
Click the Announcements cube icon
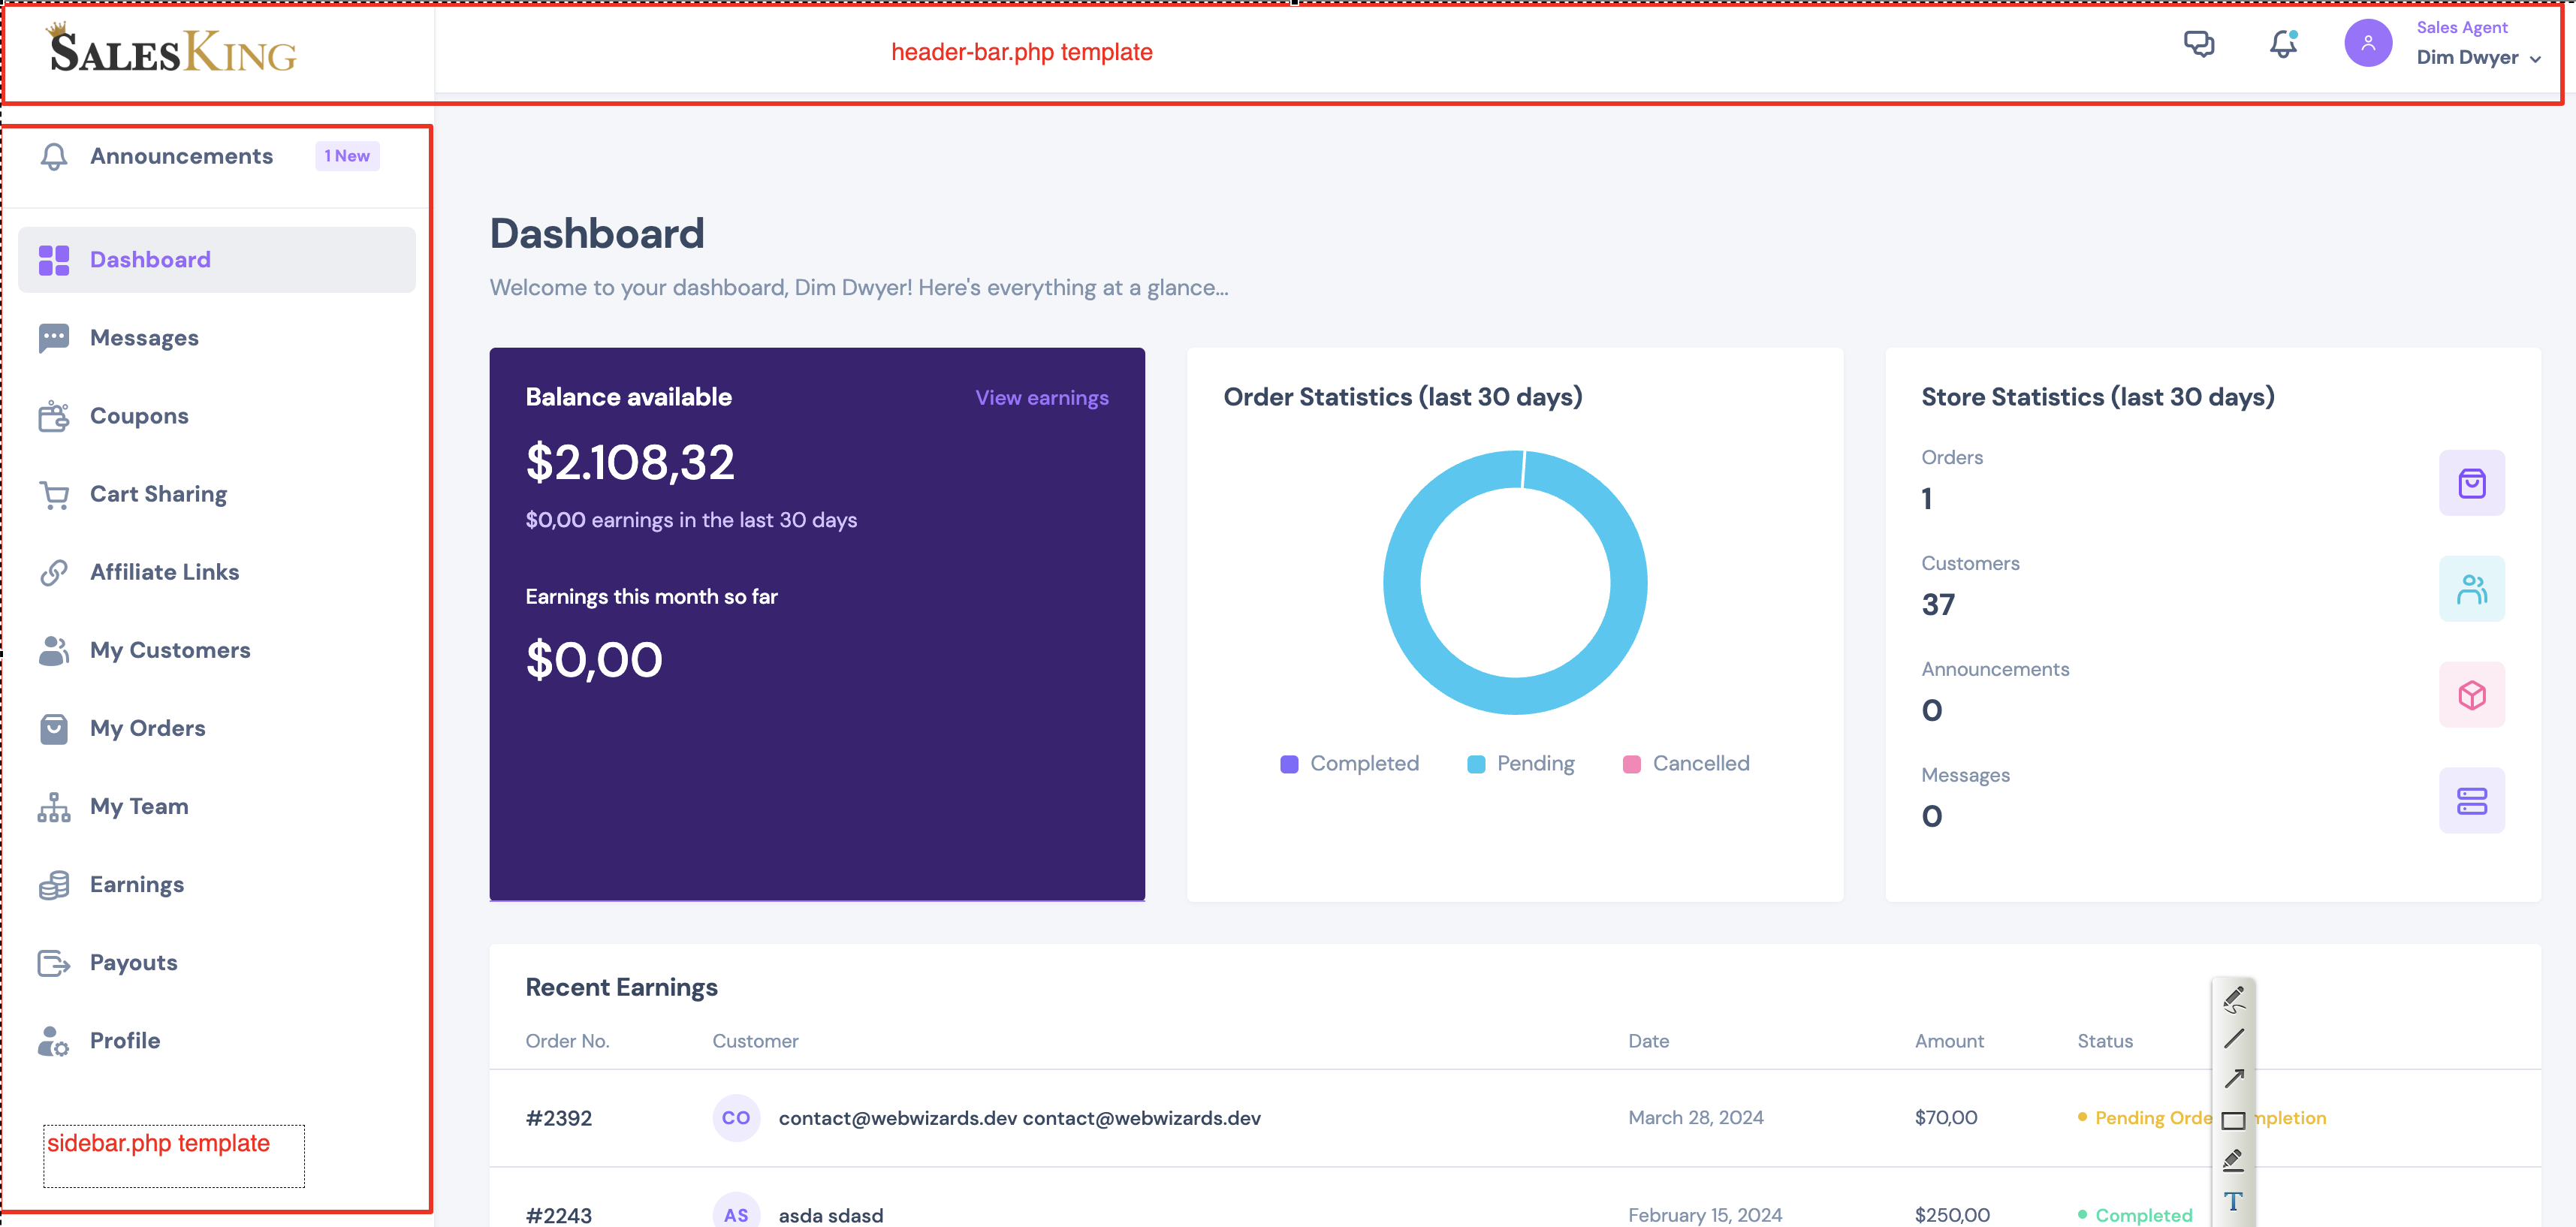tap(2471, 695)
